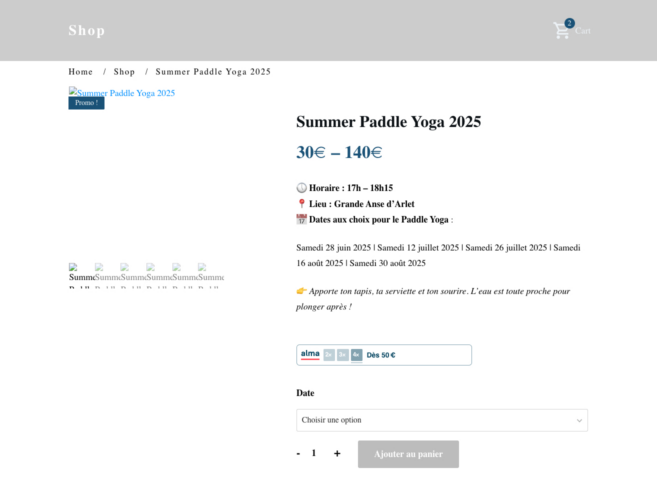Screen dimensions: 657x500
Task: Open the Cart link in header
Action: (582, 31)
